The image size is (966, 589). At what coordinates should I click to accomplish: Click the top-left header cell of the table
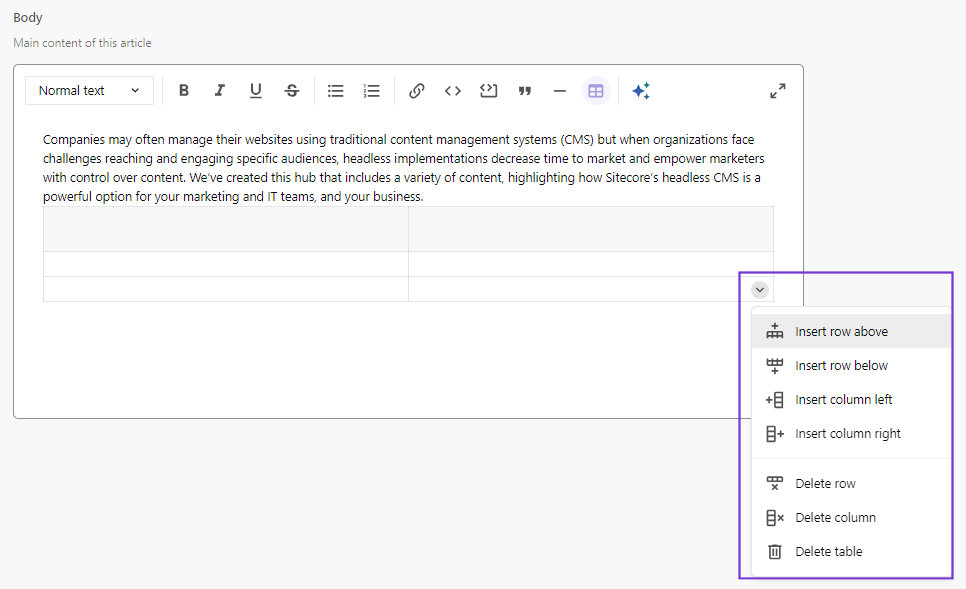pos(225,229)
